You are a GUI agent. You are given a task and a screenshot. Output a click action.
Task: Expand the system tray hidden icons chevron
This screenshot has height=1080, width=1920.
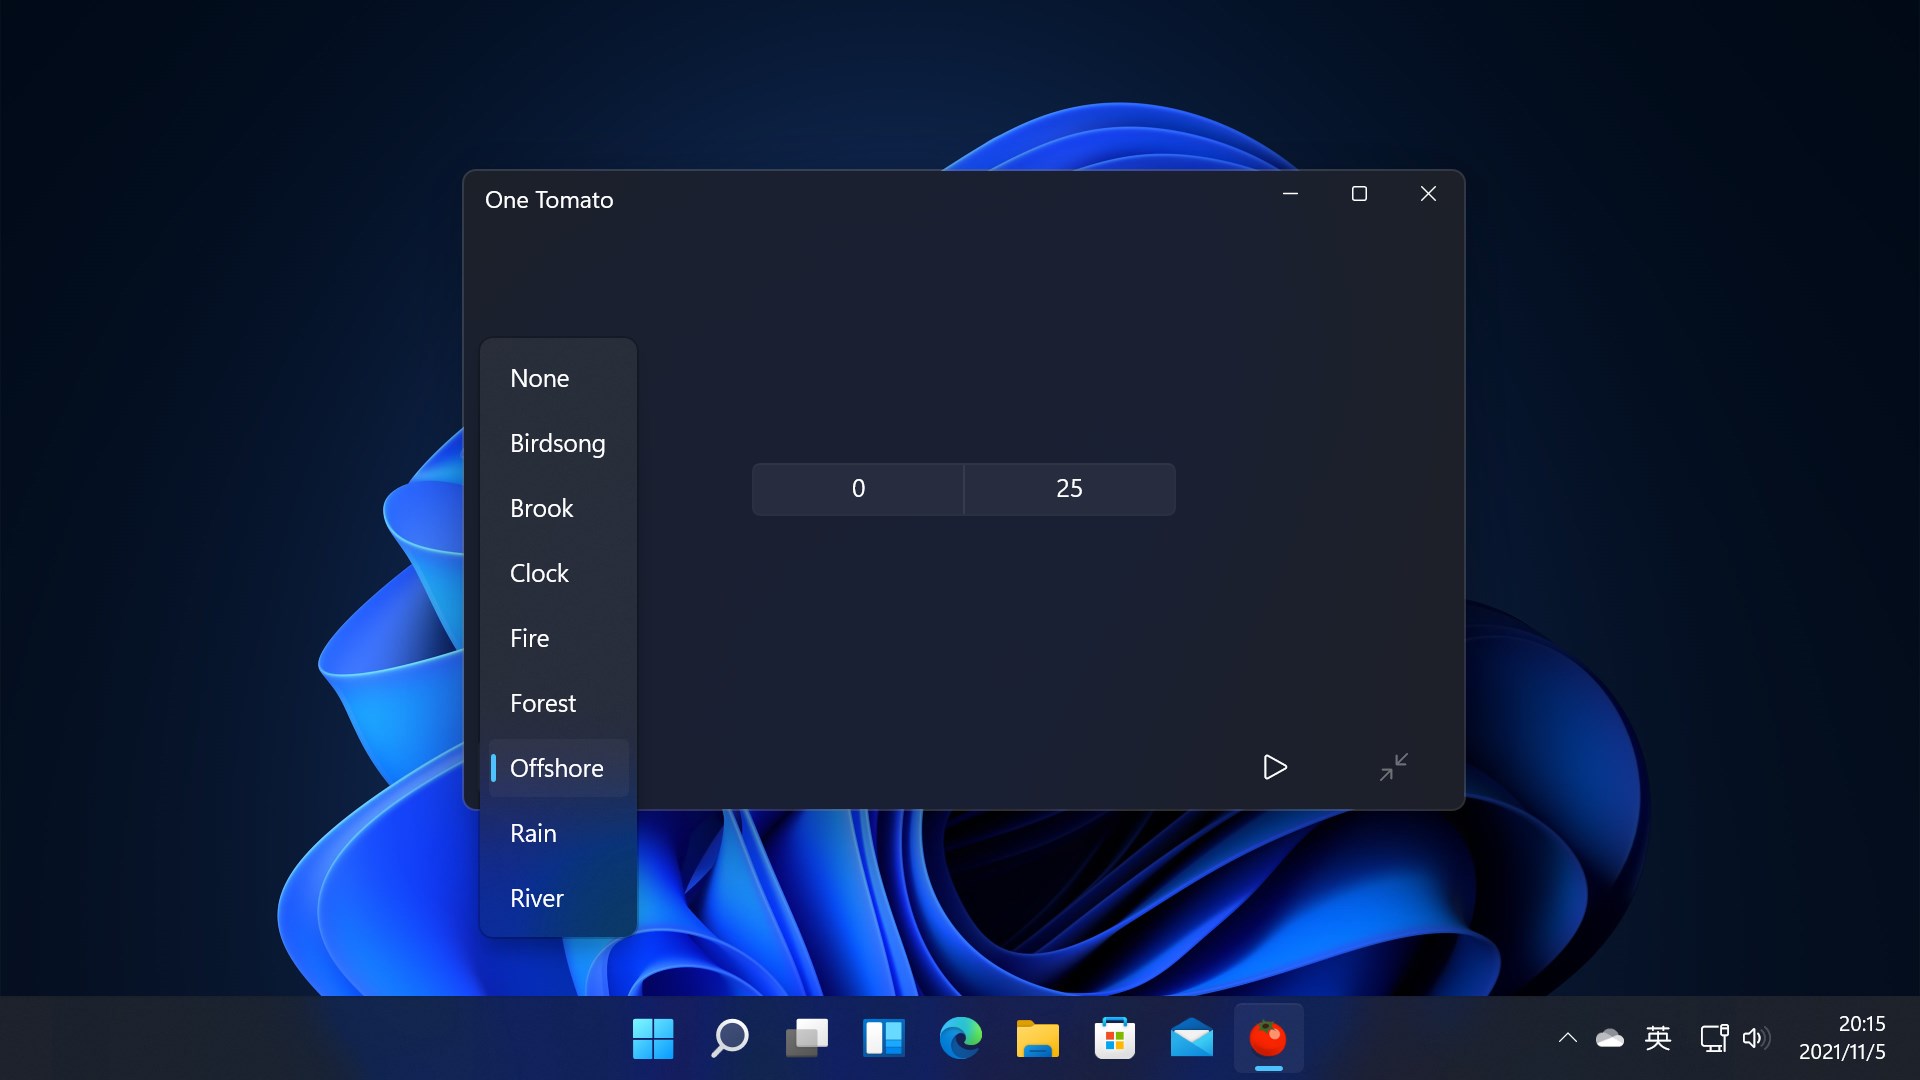(1567, 1038)
